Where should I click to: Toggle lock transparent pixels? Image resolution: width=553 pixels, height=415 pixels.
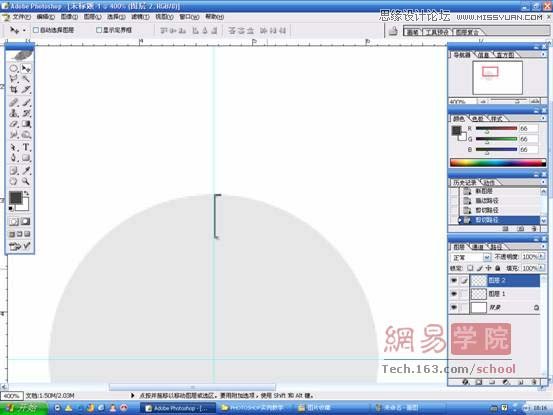[470, 268]
